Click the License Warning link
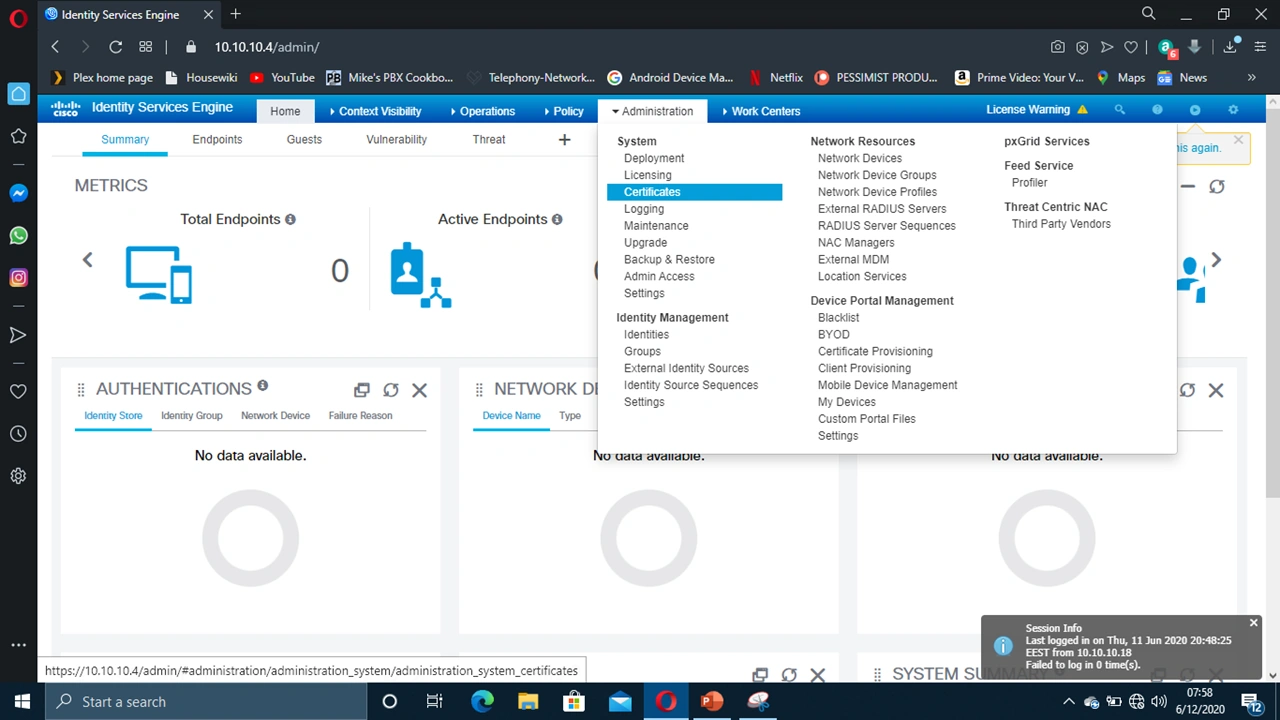 tap(1028, 110)
